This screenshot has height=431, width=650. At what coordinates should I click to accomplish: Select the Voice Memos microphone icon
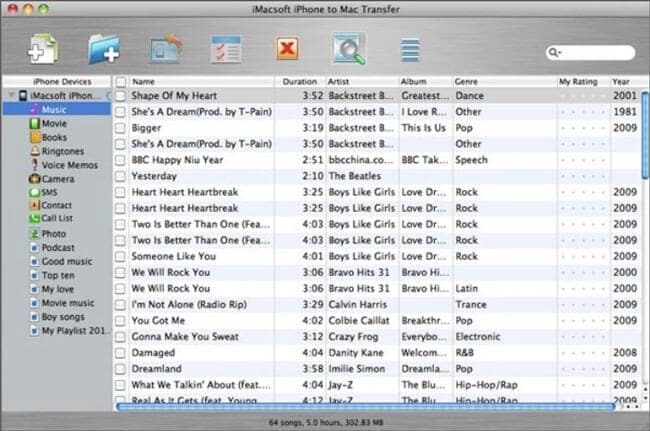35,165
